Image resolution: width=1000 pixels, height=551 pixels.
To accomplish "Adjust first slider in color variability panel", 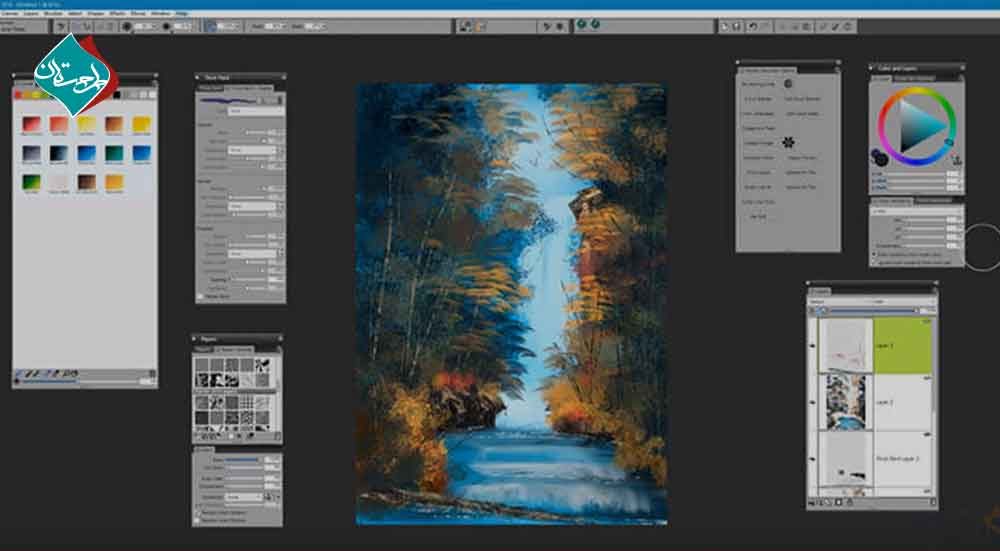I will 924,220.
